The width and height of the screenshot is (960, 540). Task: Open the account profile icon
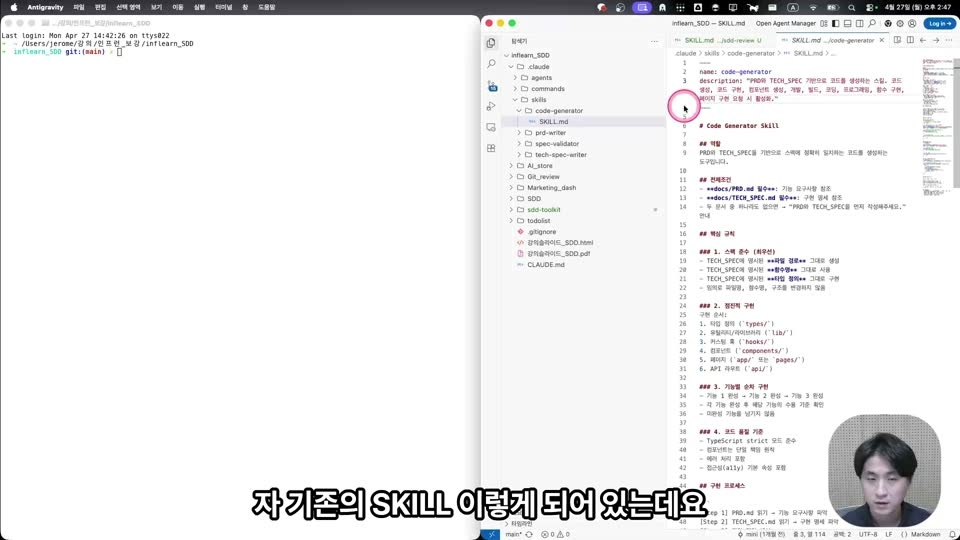coord(912,23)
